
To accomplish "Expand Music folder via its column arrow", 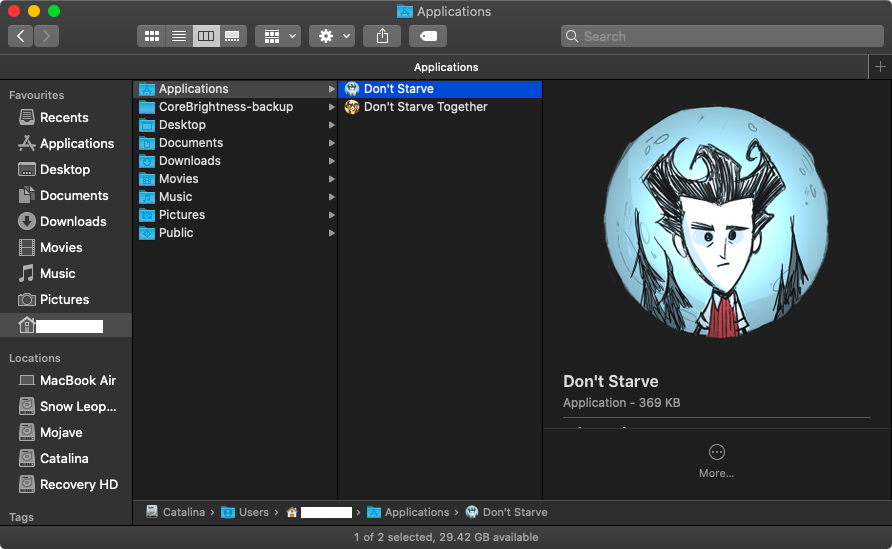I will (x=331, y=197).
